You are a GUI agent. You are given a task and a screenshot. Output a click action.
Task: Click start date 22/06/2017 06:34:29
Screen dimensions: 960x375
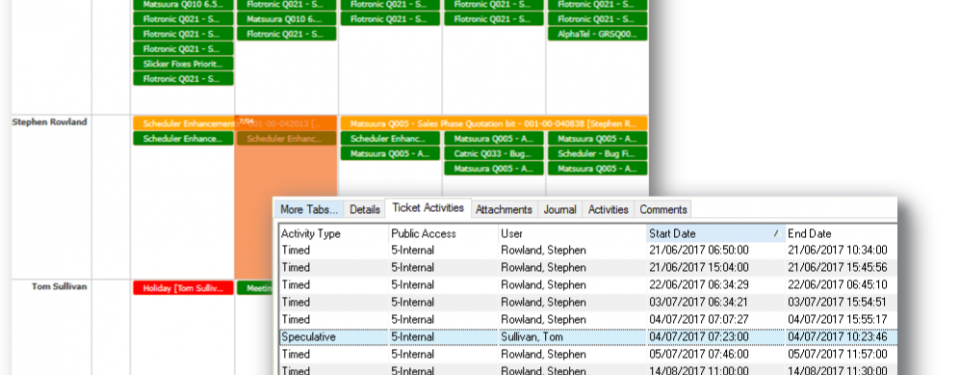(x=698, y=285)
